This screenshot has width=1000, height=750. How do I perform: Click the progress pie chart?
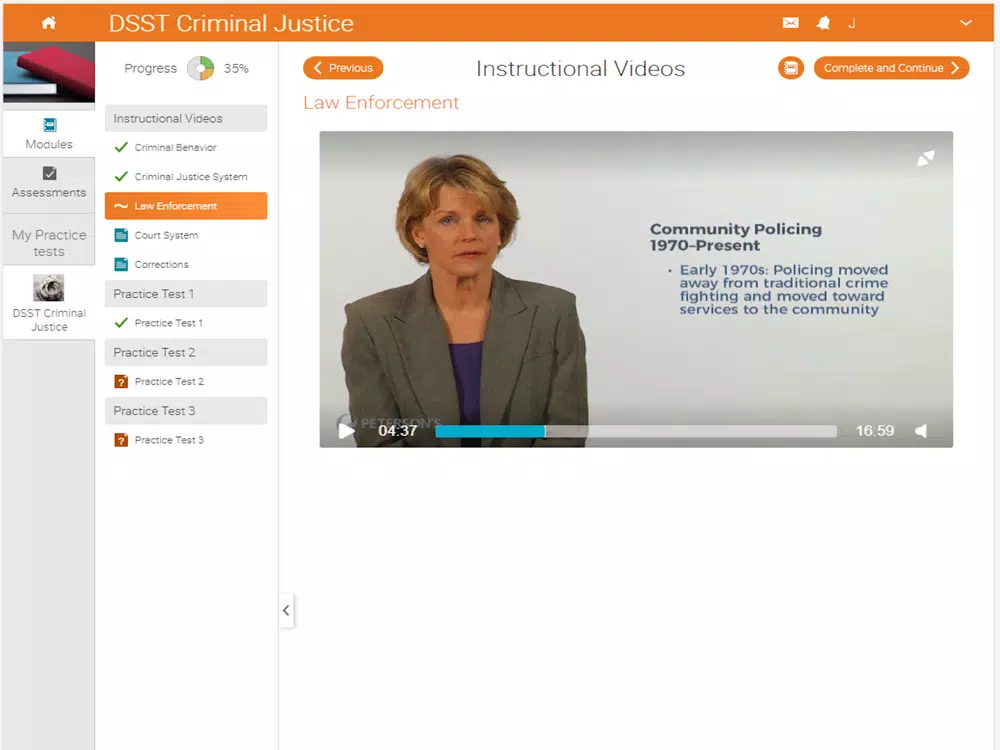pyautogui.click(x=200, y=68)
